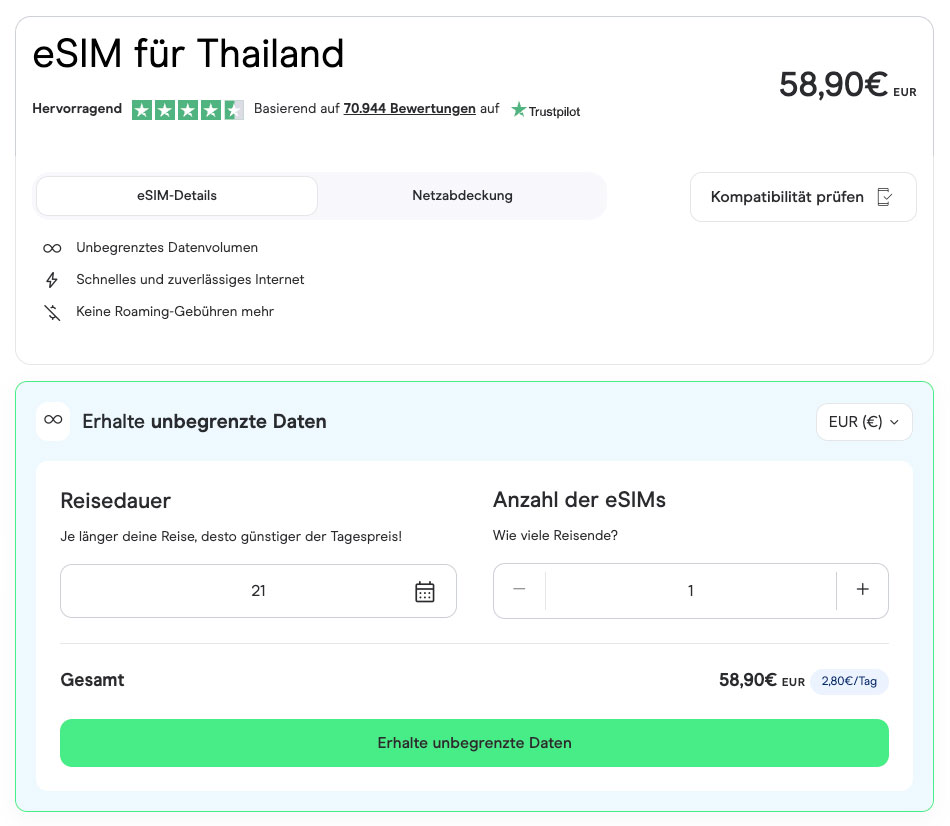Click the green Trustpilot star rating
The image size is (950, 826).
tap(187, 110)
